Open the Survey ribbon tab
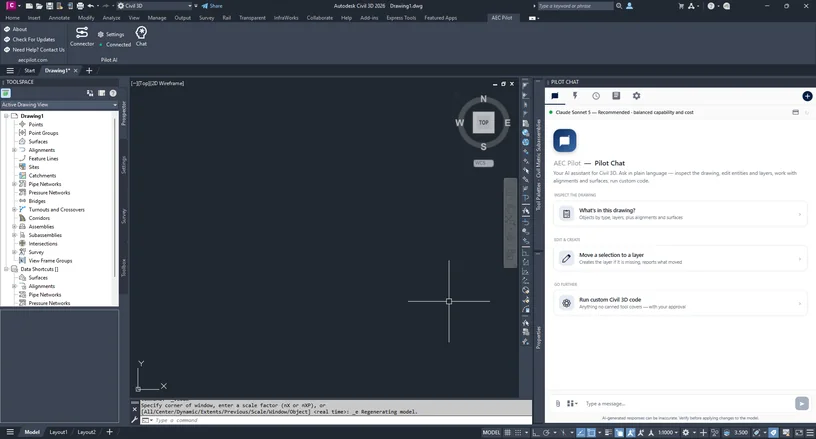The height and width of the screenshot is (439, 816). (x=207, y=18)
